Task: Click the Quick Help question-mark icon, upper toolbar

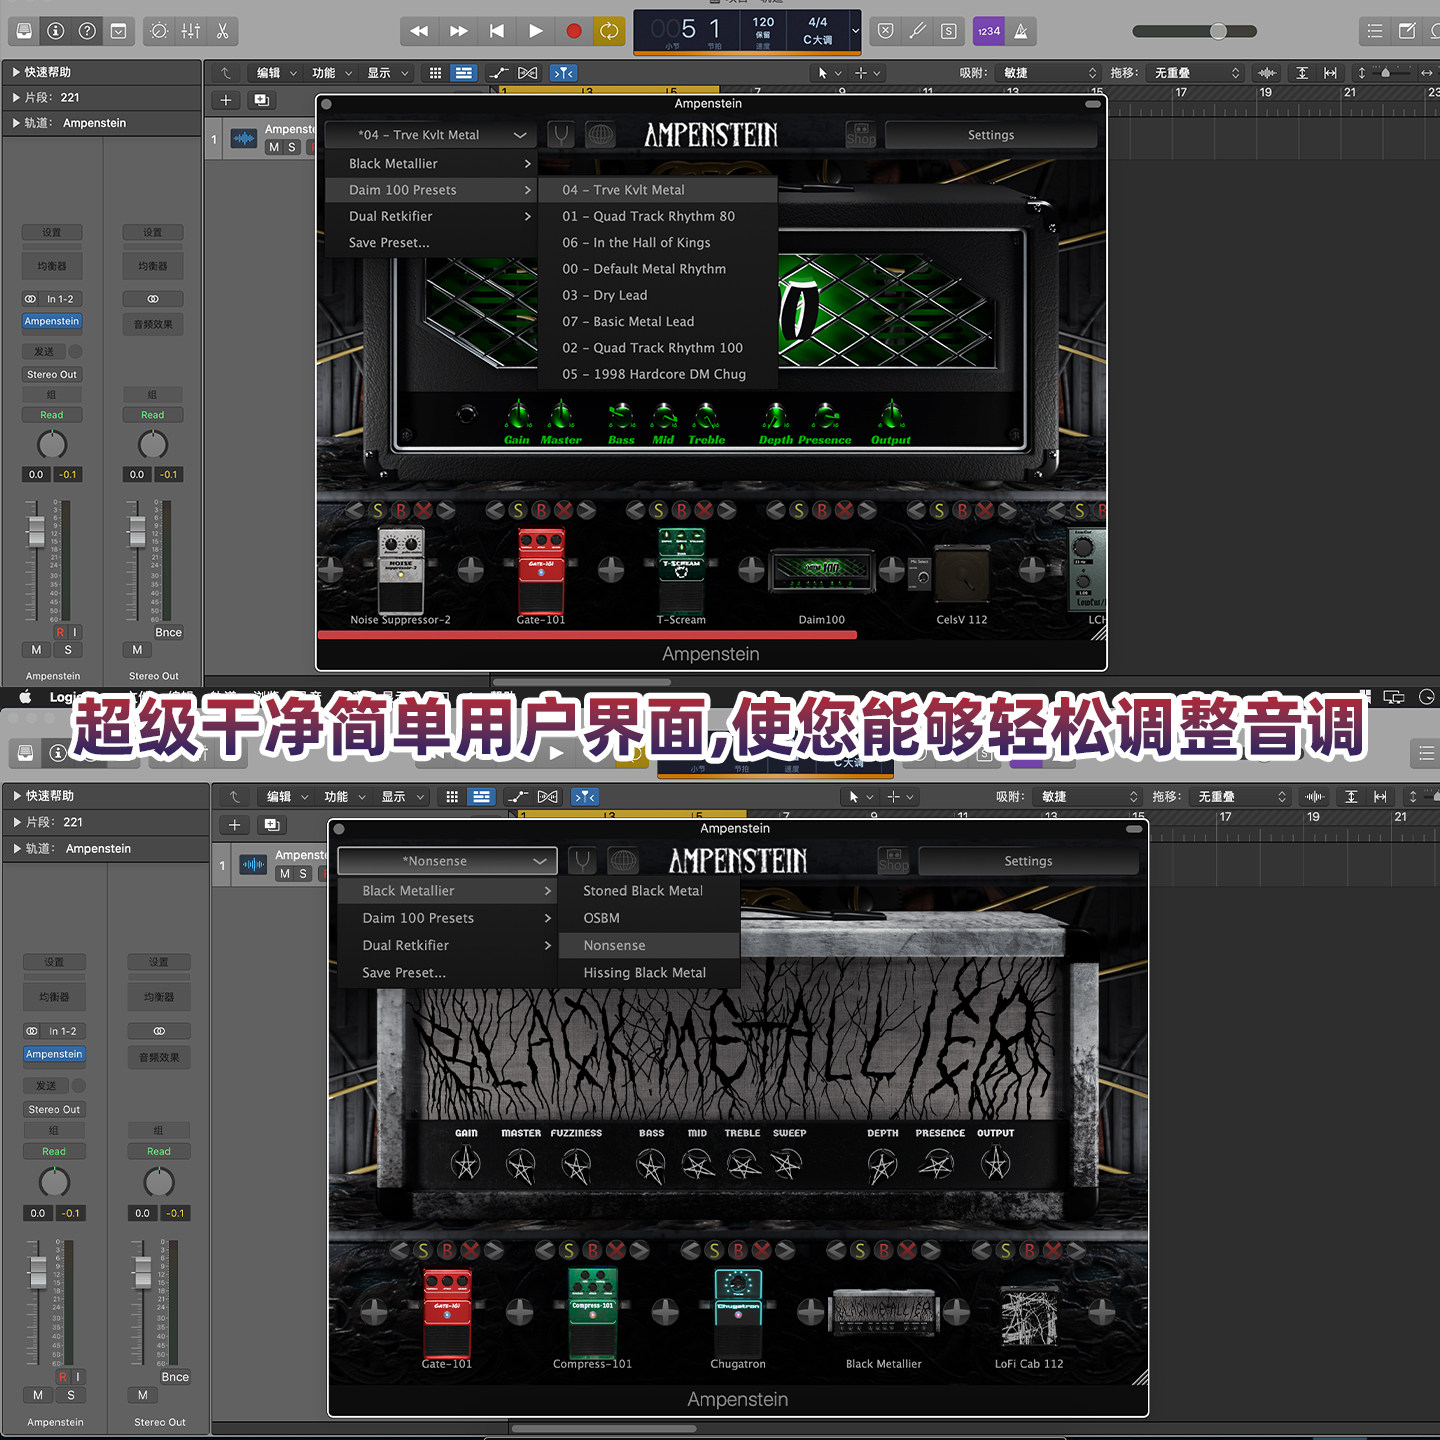Action: point(87,31)
